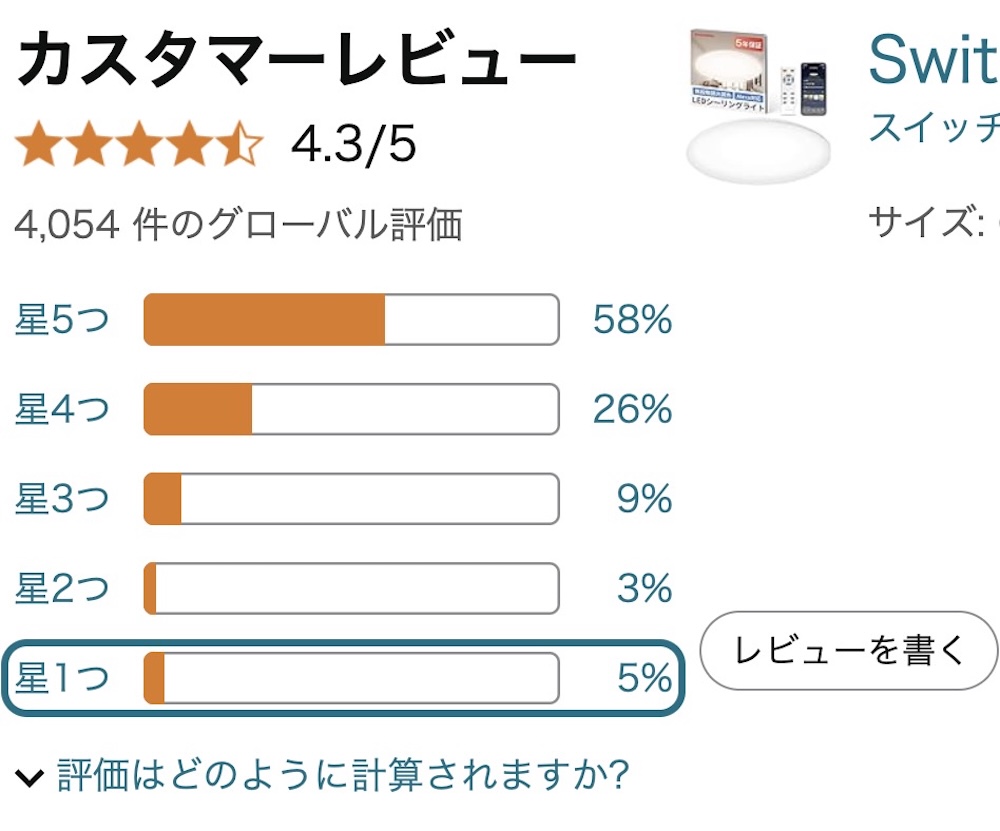Viewport: 1000px width, 831px height.
Task: Click the 4-star histogram bar
Action: (351, 409)
